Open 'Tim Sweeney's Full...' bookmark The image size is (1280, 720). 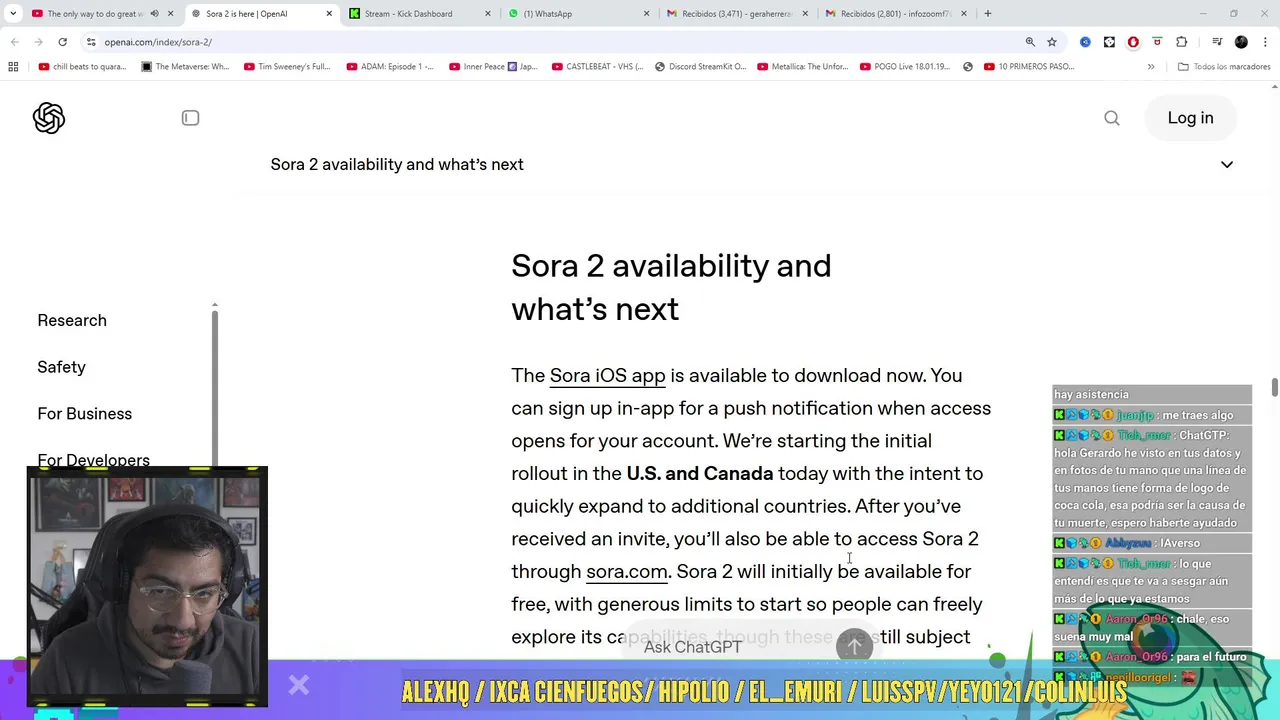287,67
